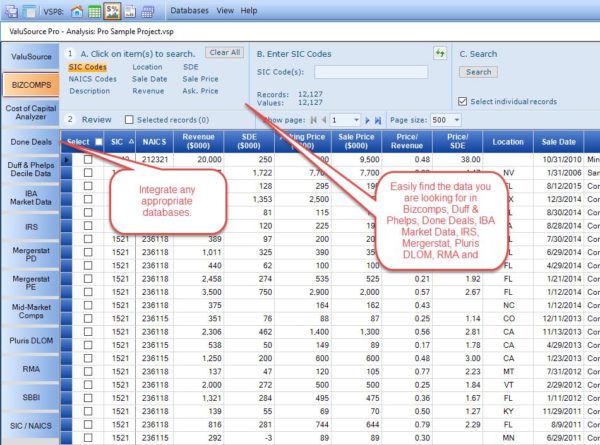This screenshot has height=445, width=600.
Task: Tick the checkbox in the first data row
Action: tap(87, 159)
